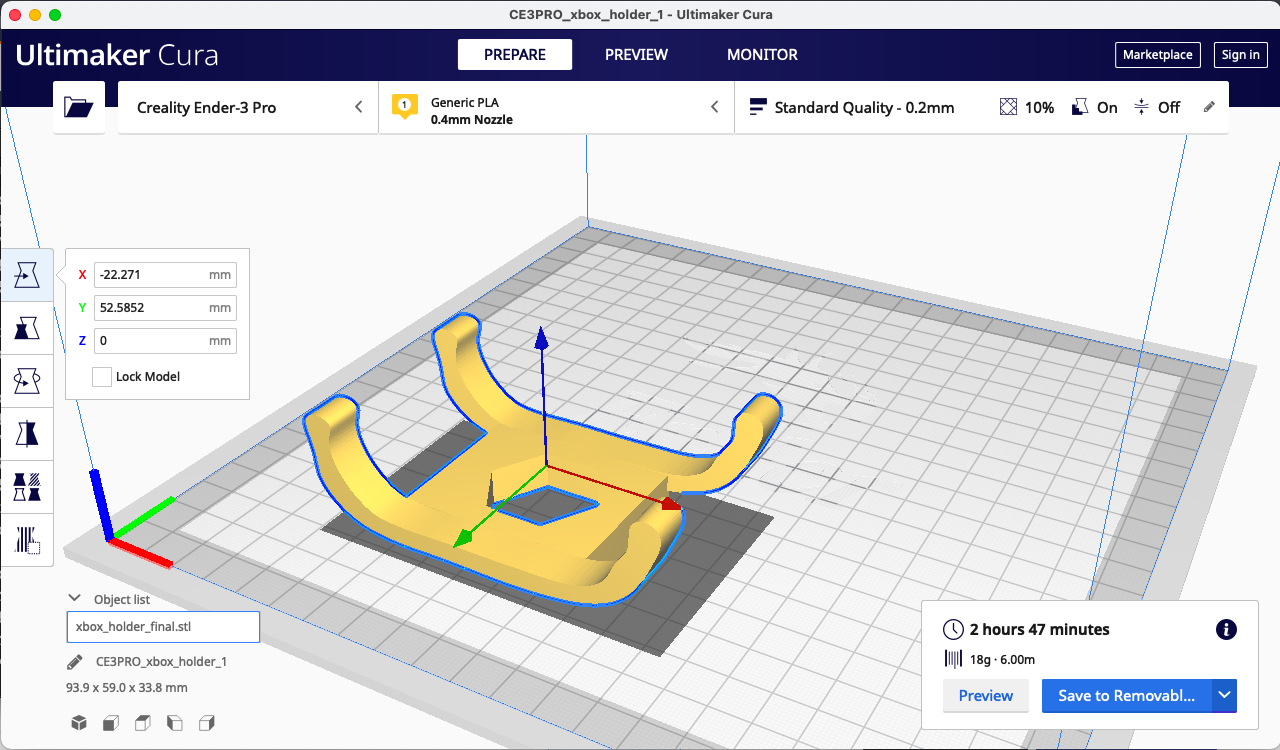The width and height of the screenshot is (1280, 750).
Task: Click the 18g · 6.00m material usage text
Action: (x=1002, y=659)
